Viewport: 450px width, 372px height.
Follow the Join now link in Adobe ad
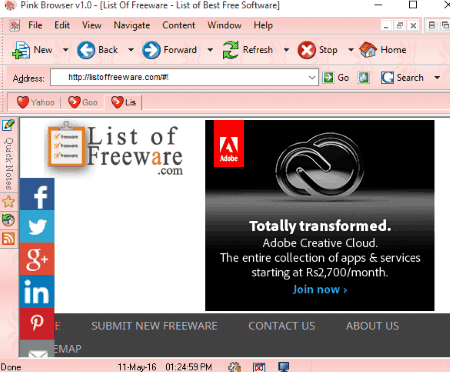pos(320,289)
